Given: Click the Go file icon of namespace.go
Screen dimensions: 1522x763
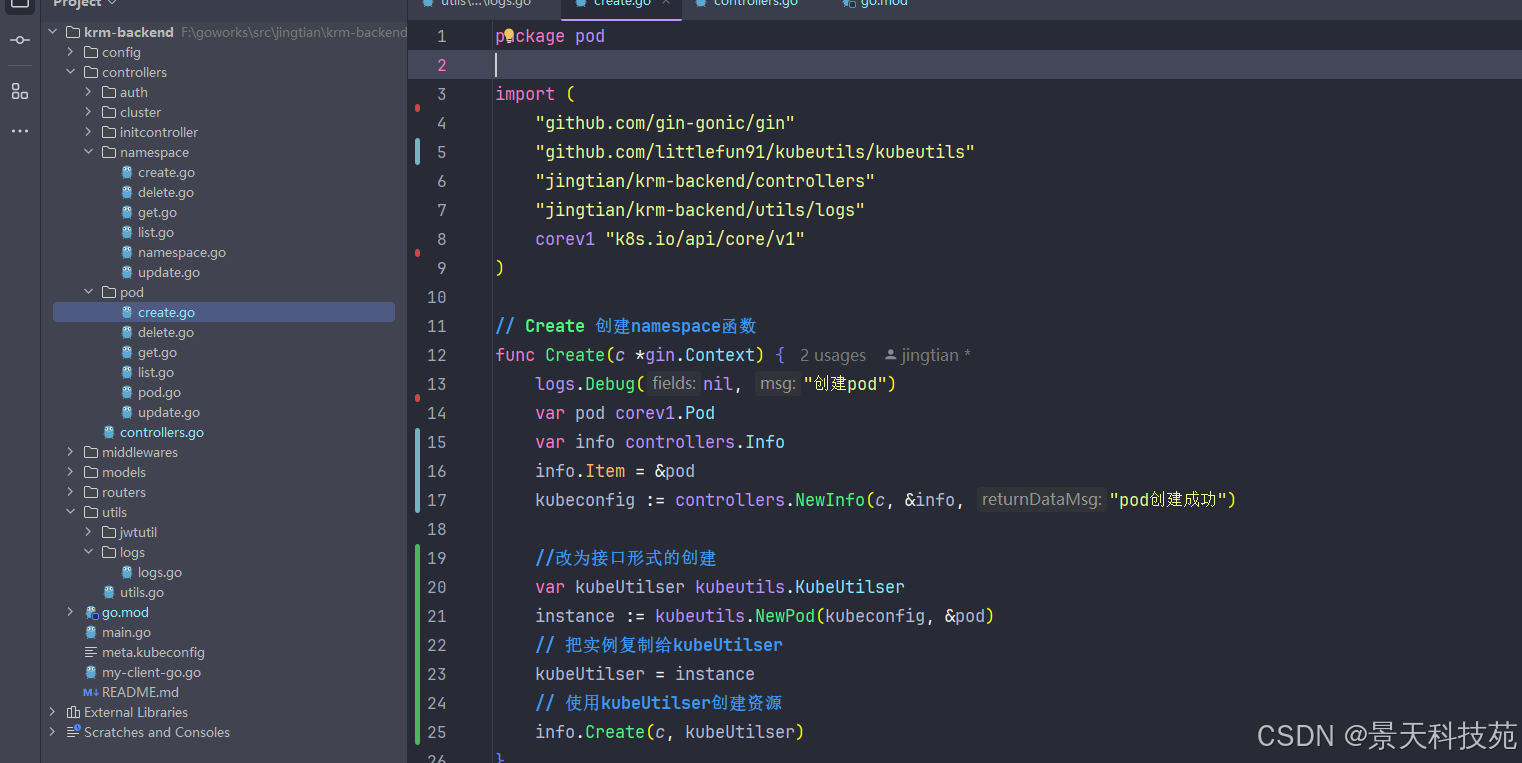Looking at the screenshot, I should pyautogui.click(x=127, y=252).
